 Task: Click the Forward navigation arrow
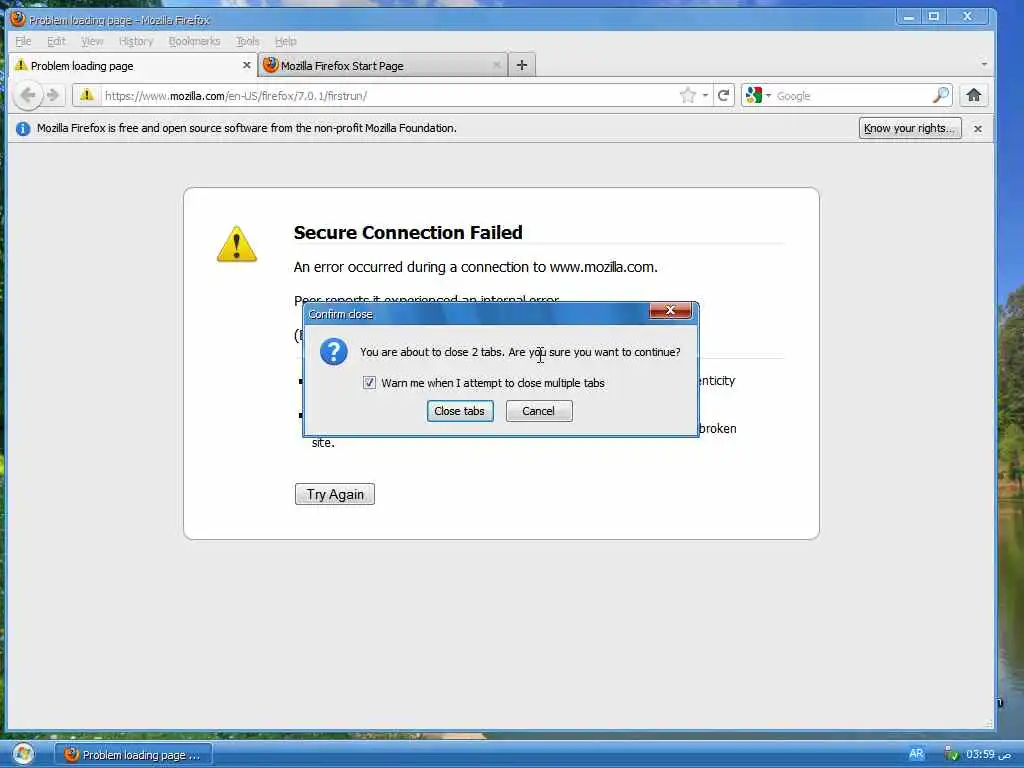click(x=54, y=95)
